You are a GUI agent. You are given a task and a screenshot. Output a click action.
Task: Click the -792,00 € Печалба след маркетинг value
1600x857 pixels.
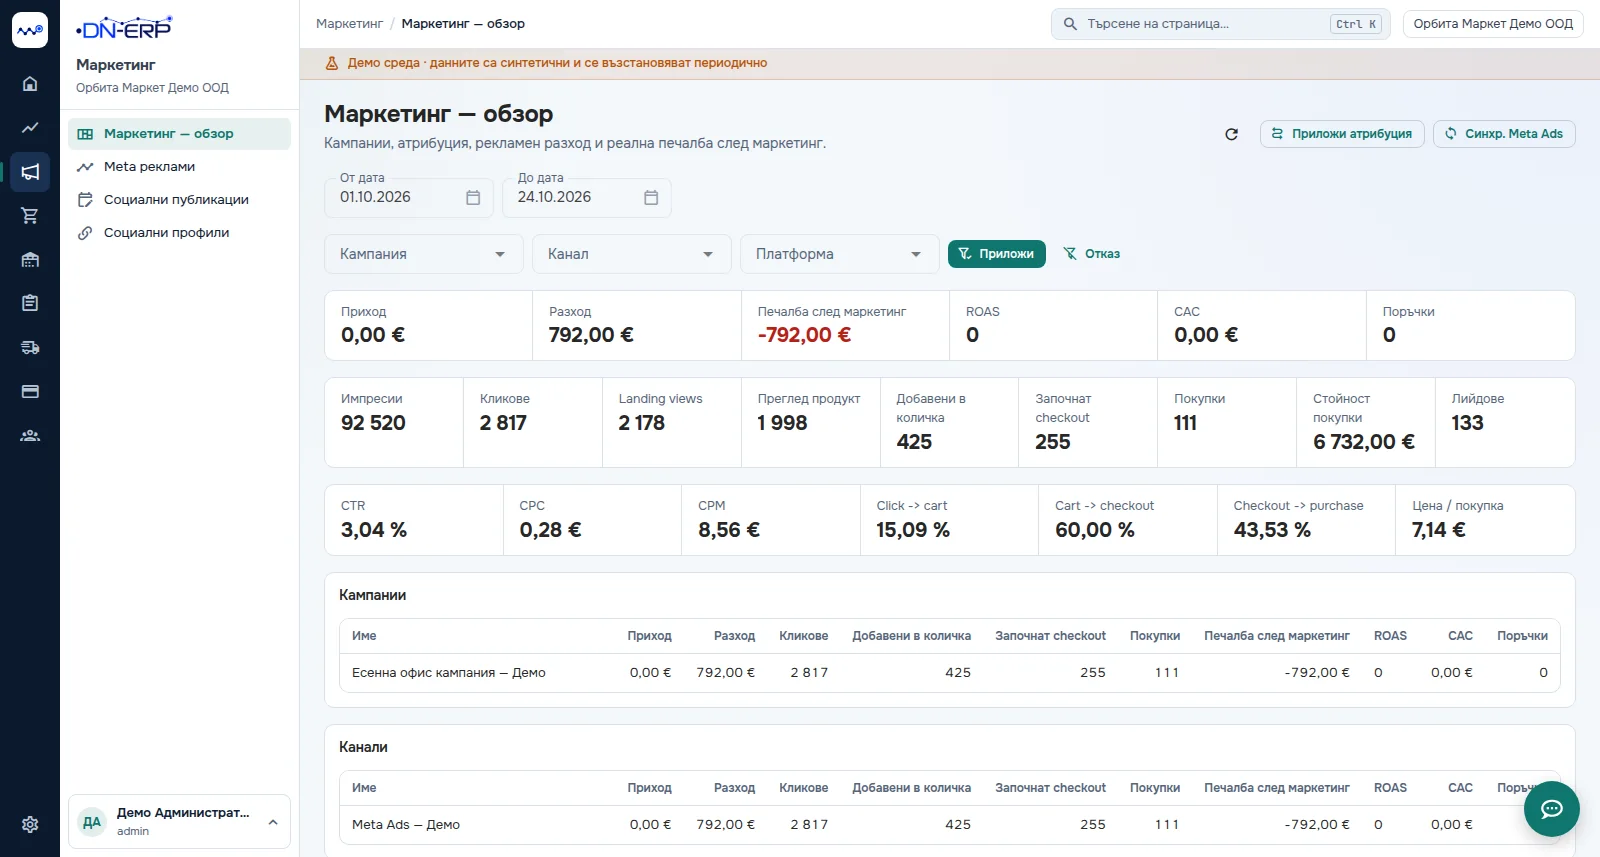pos(804,335)
